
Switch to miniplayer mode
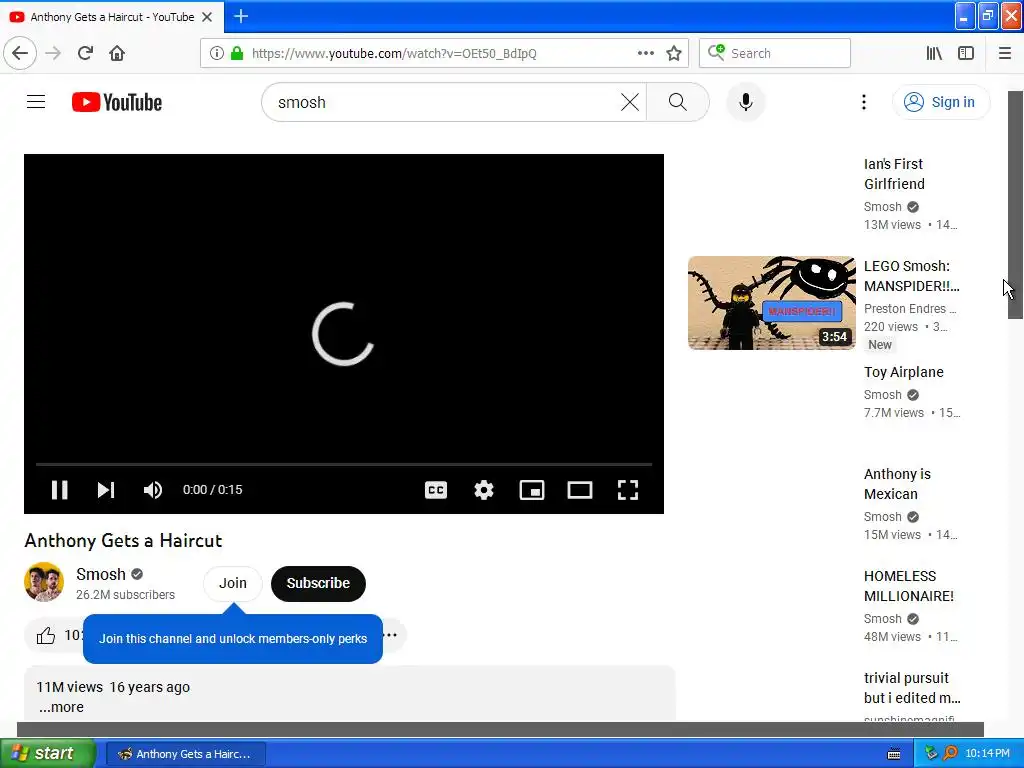(532, 490)
